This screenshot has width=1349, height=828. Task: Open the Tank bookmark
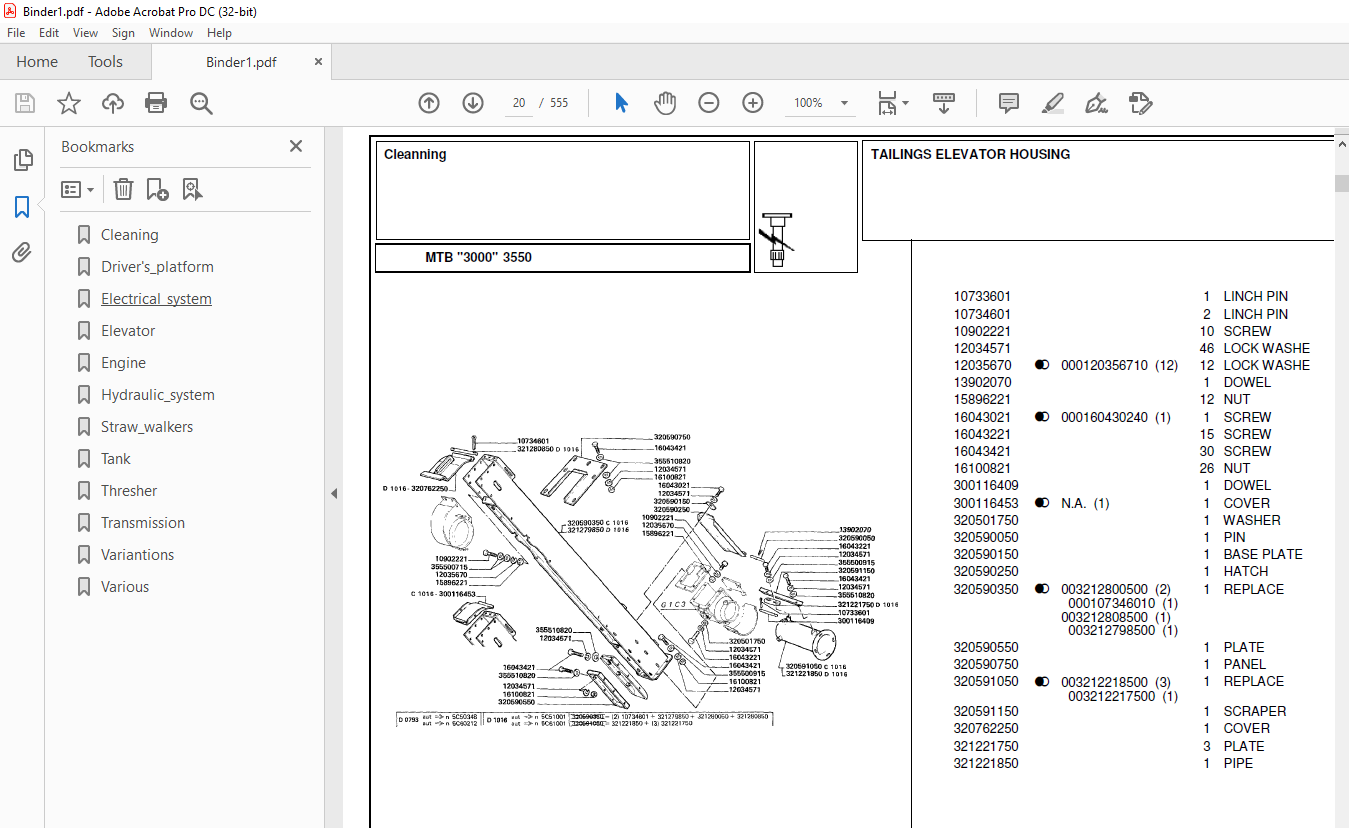pyautogui.click(x=116, y=459)
